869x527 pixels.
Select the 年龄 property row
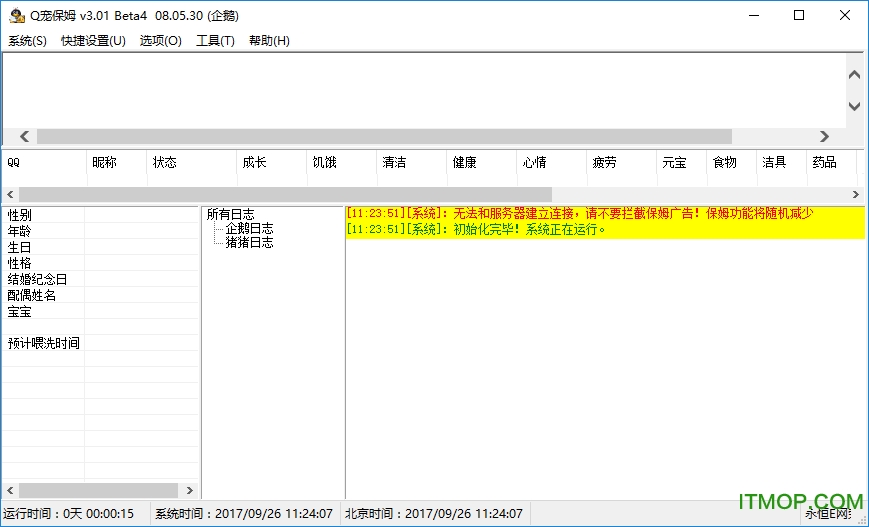coord(100,231)
